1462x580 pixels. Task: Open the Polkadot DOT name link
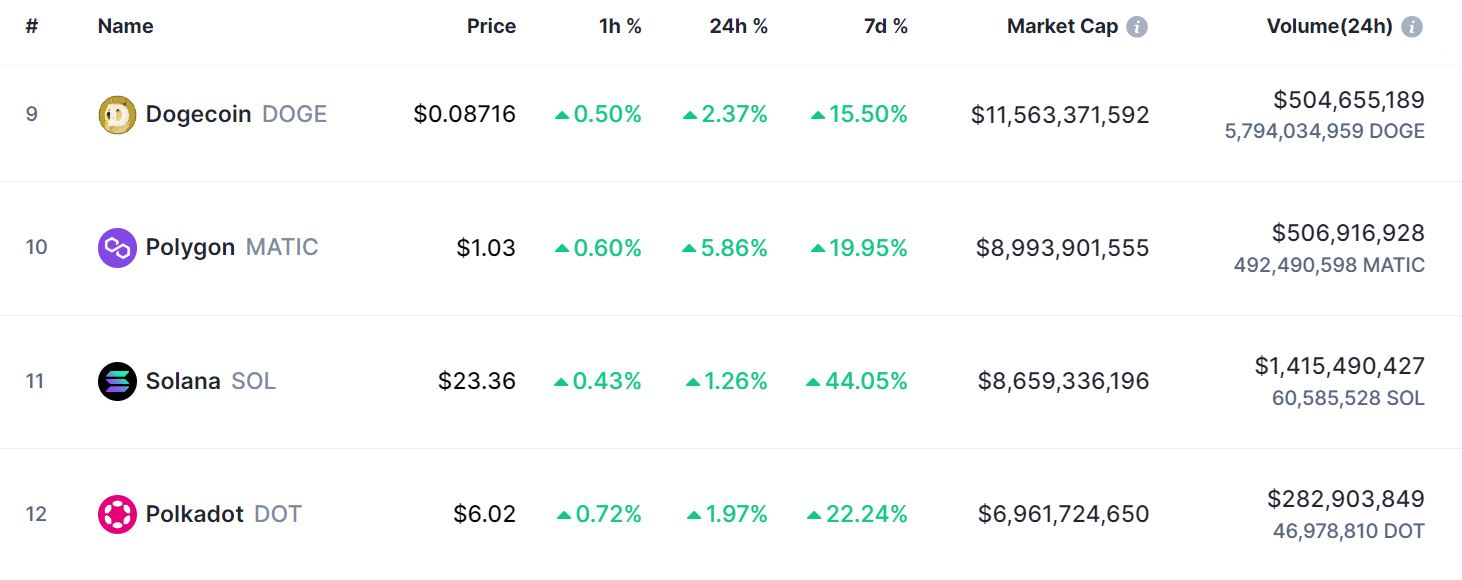[194, 514]
